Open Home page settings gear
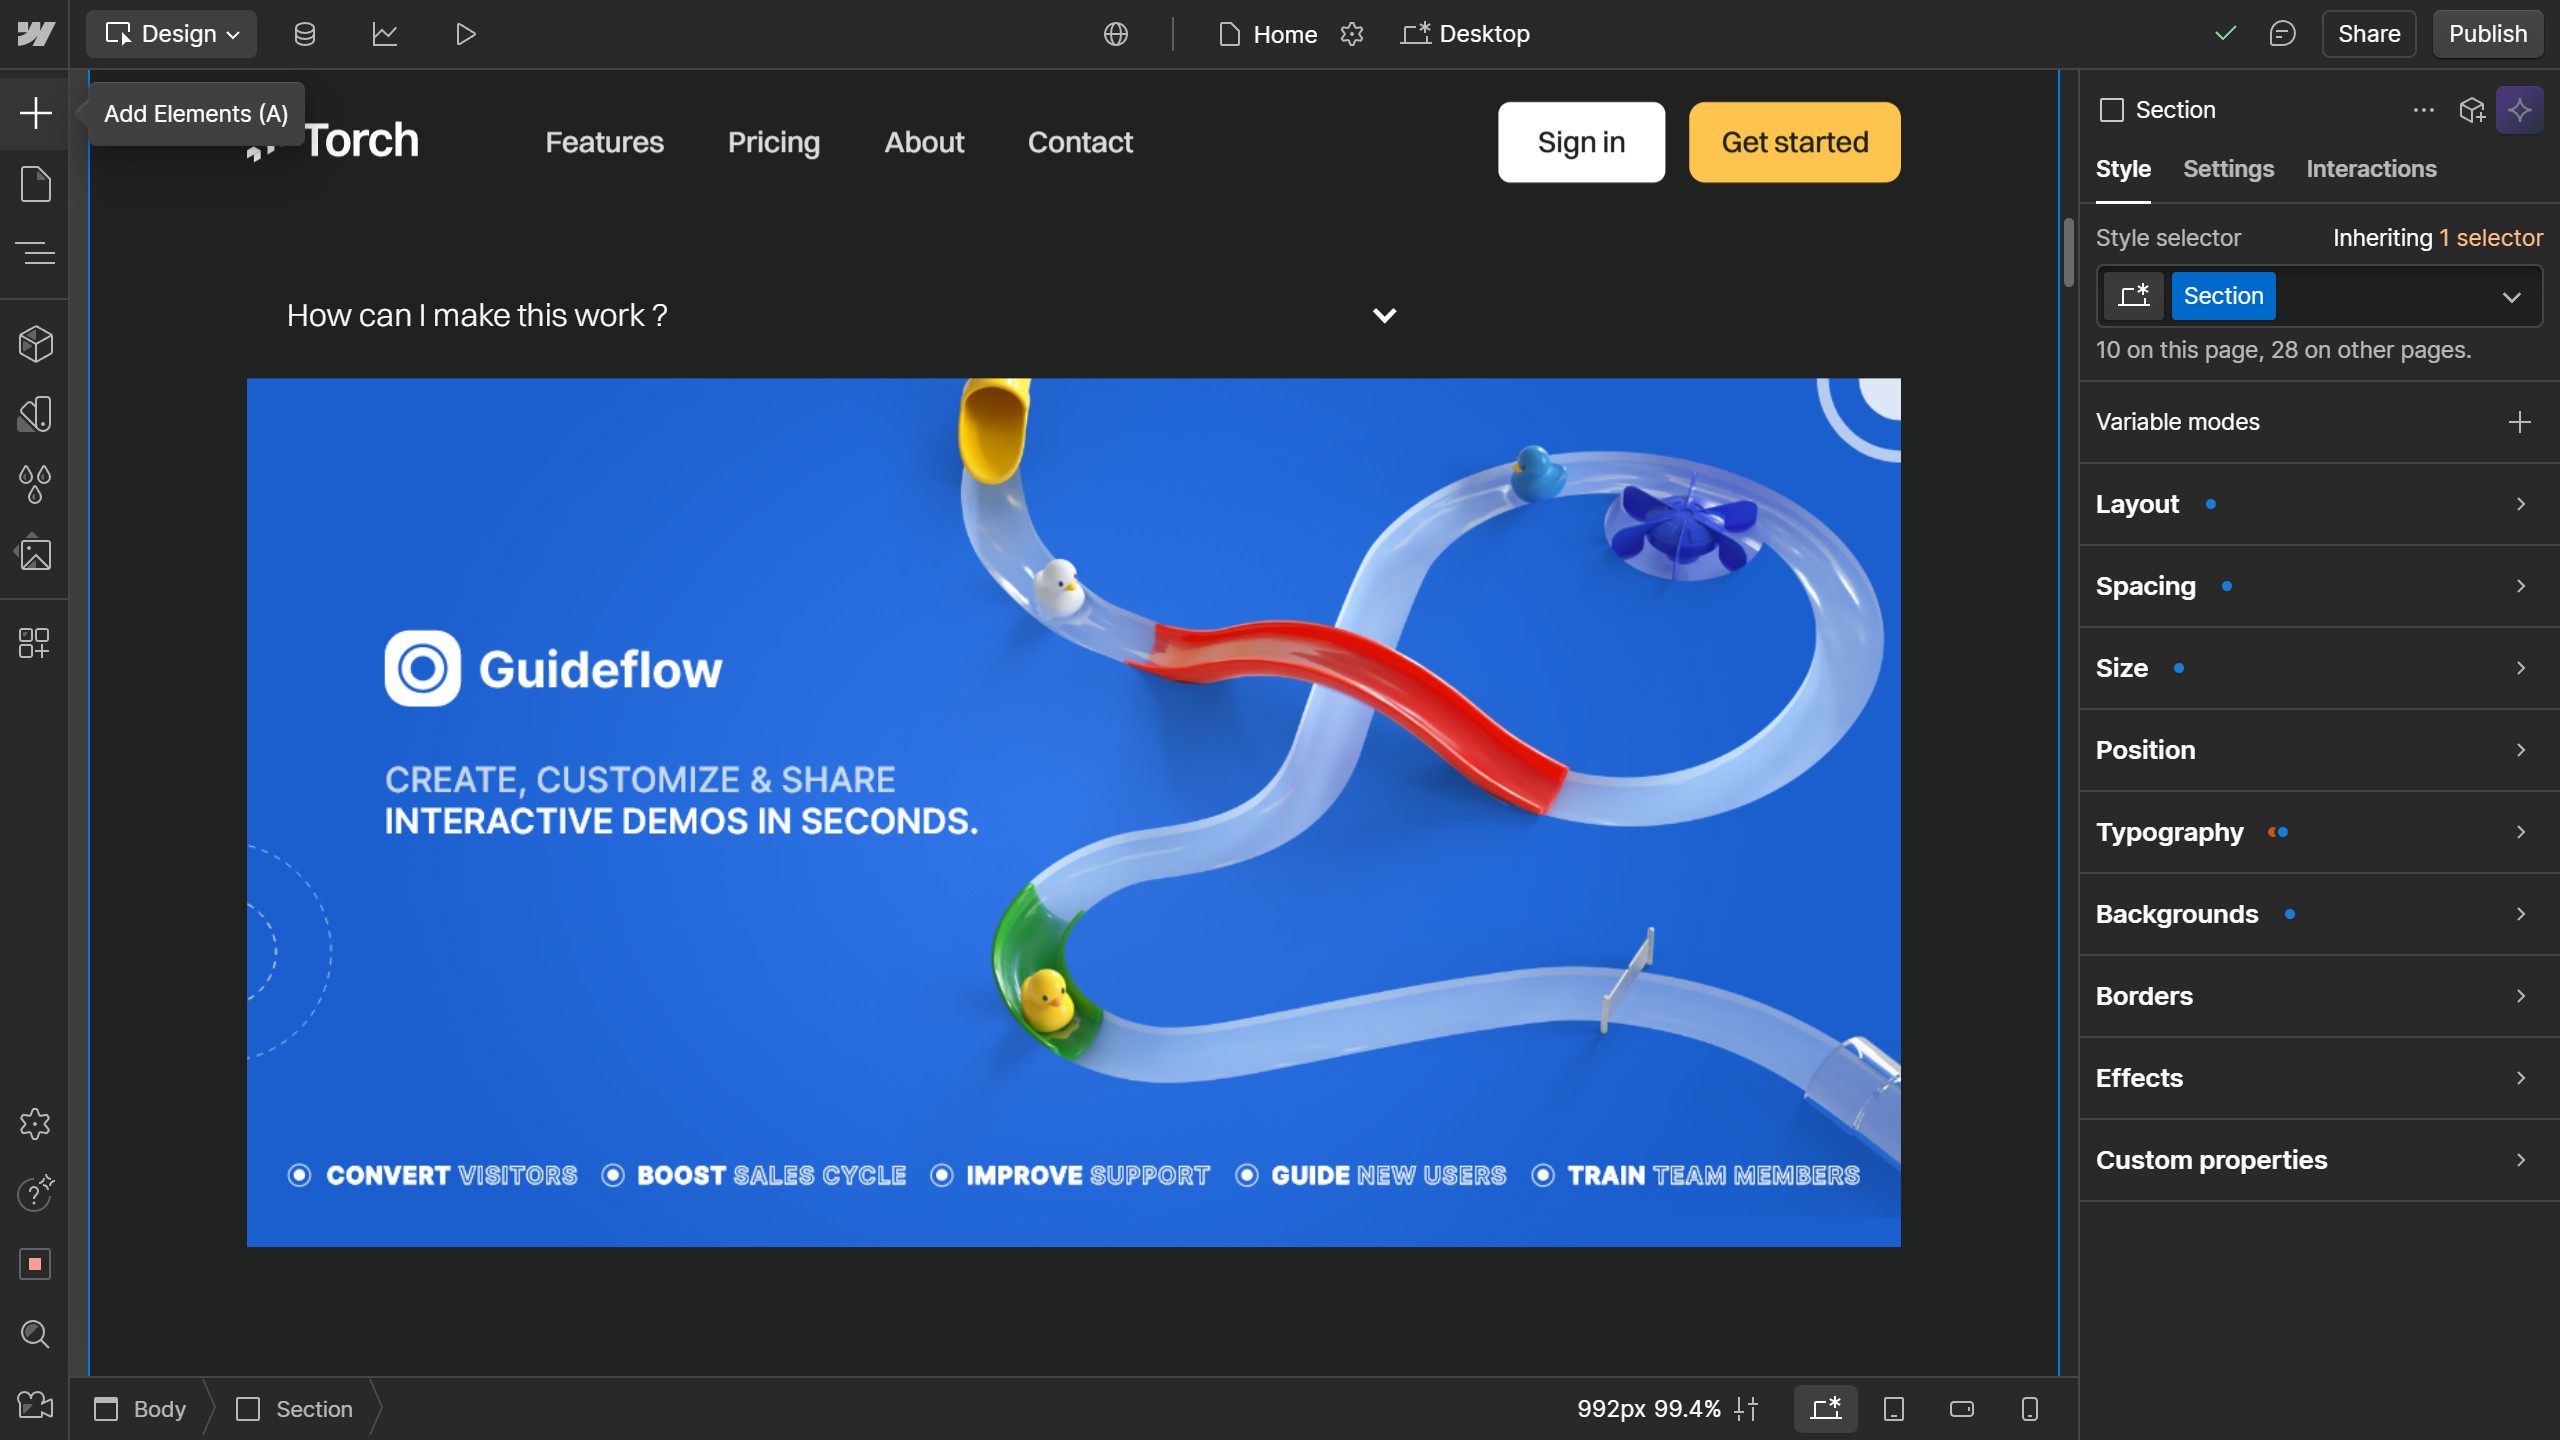Screen dimensions: 2560x1440 click(x=1352, y=34)
